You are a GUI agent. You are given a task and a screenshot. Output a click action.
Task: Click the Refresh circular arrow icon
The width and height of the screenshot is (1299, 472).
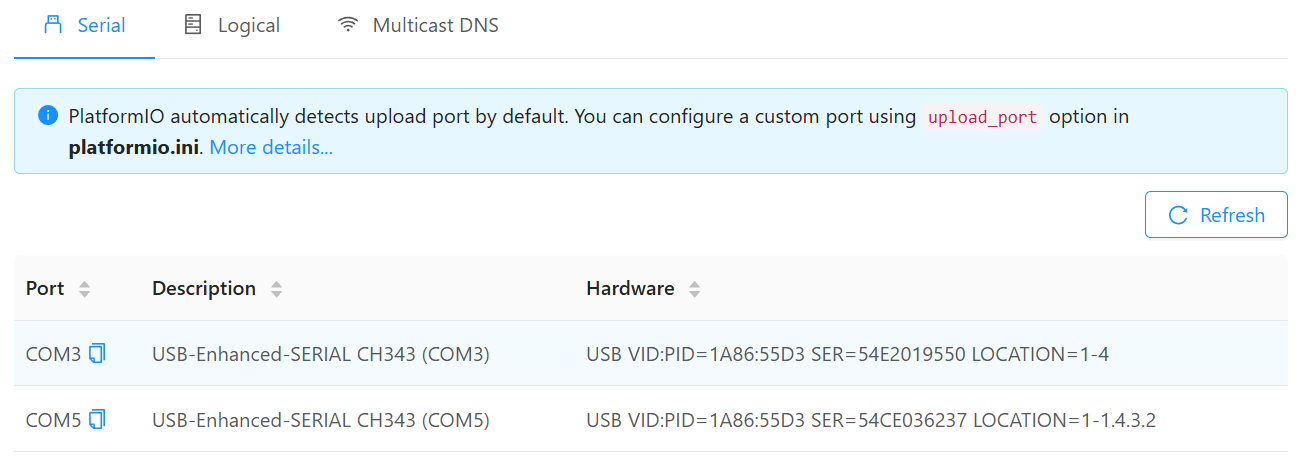[1178, 215]
